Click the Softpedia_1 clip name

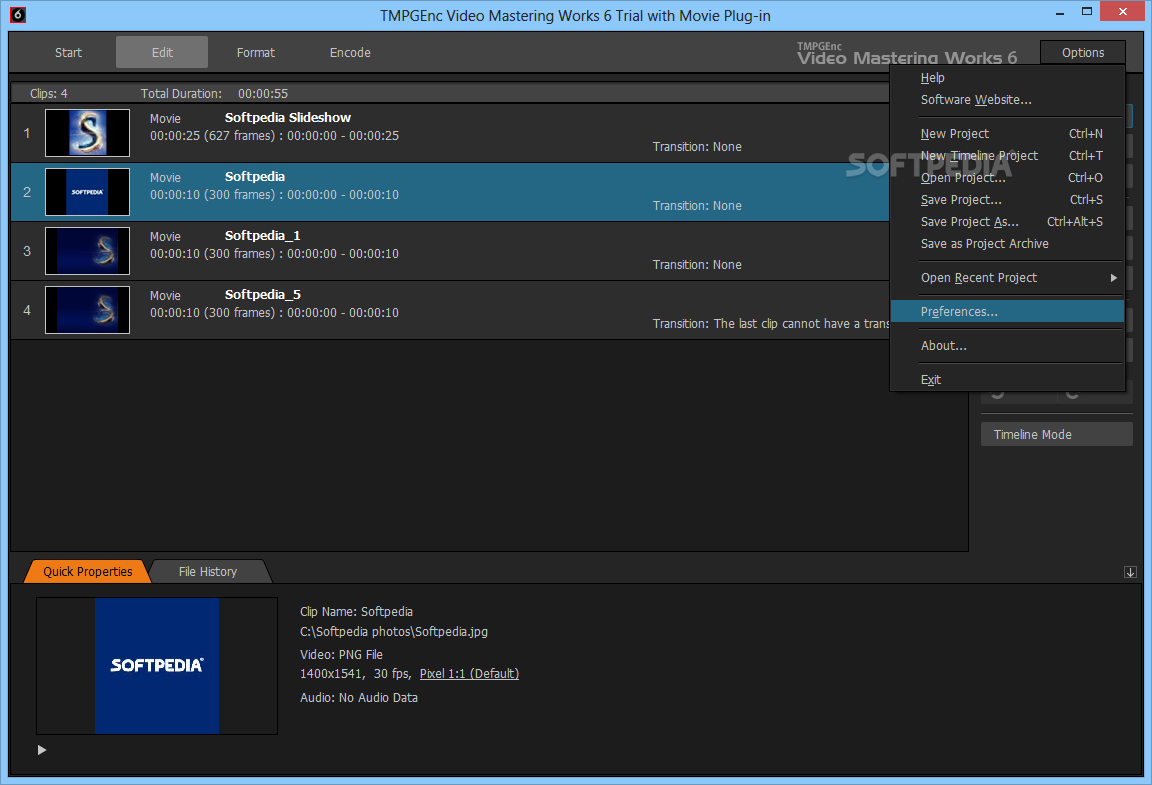tap(262, 235)
